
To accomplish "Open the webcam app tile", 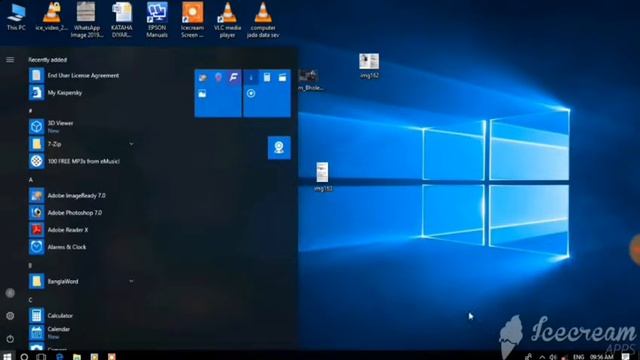I will click(x=279, y=147).
